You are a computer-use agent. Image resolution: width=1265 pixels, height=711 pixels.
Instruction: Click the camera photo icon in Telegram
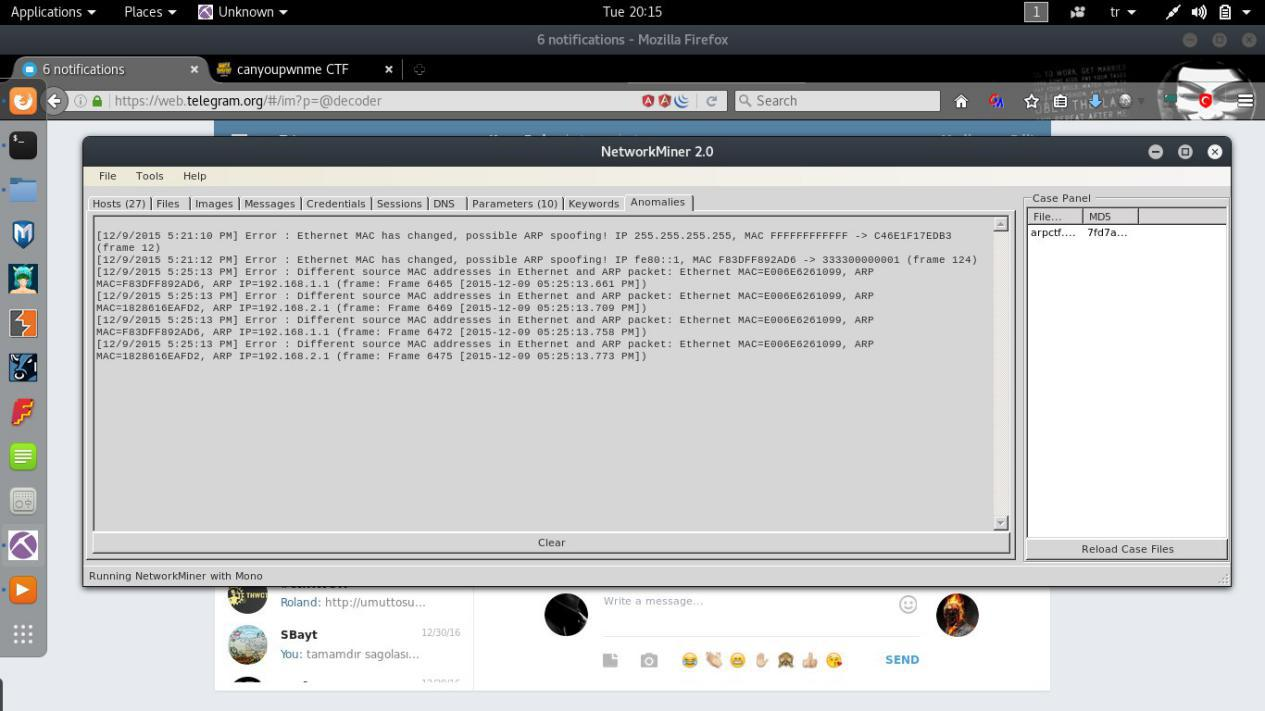click(x=649, y=660)
